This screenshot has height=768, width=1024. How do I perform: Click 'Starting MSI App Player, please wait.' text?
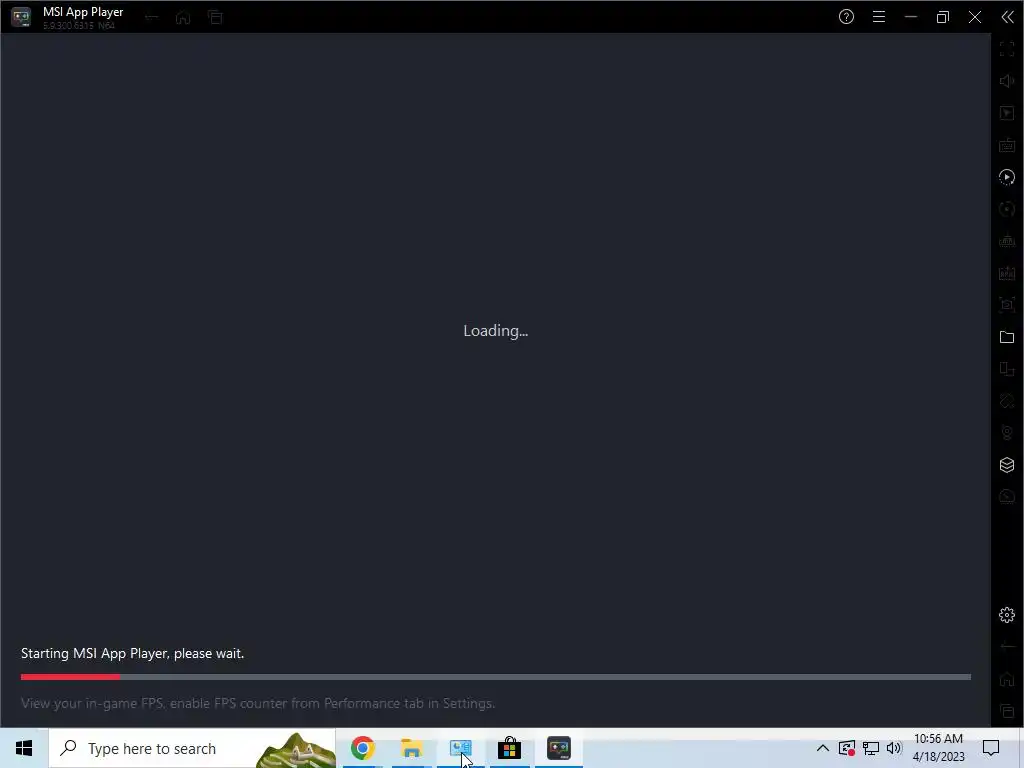tap(133, 654)
